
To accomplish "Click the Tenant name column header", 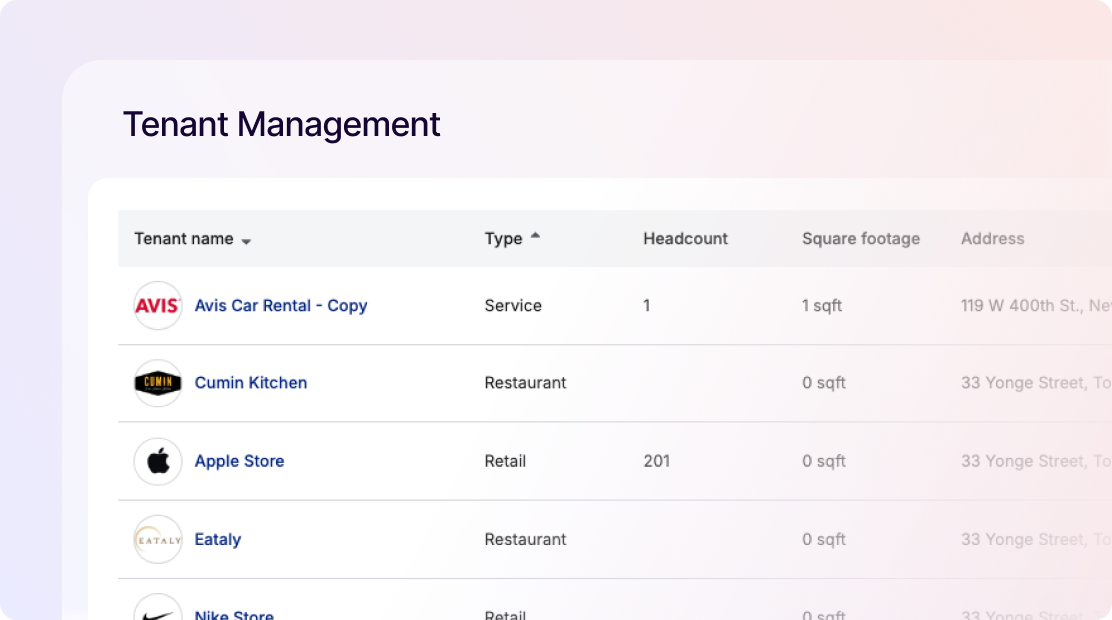I will click(x=184, y=239).
